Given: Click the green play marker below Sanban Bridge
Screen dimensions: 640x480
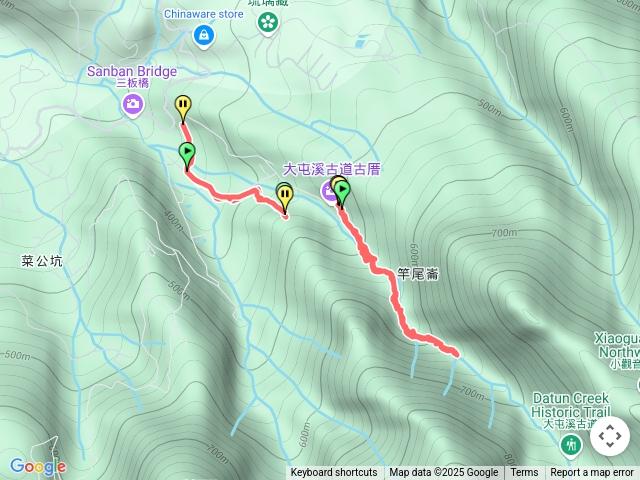Looking at the screenshot, I should (x=187, y=154).
